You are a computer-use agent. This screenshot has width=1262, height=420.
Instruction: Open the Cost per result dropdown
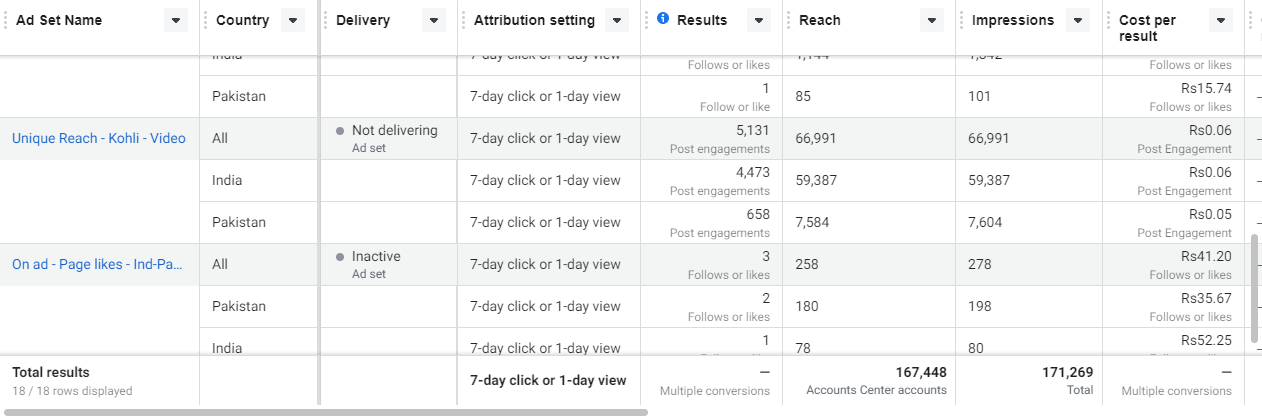1221,20
